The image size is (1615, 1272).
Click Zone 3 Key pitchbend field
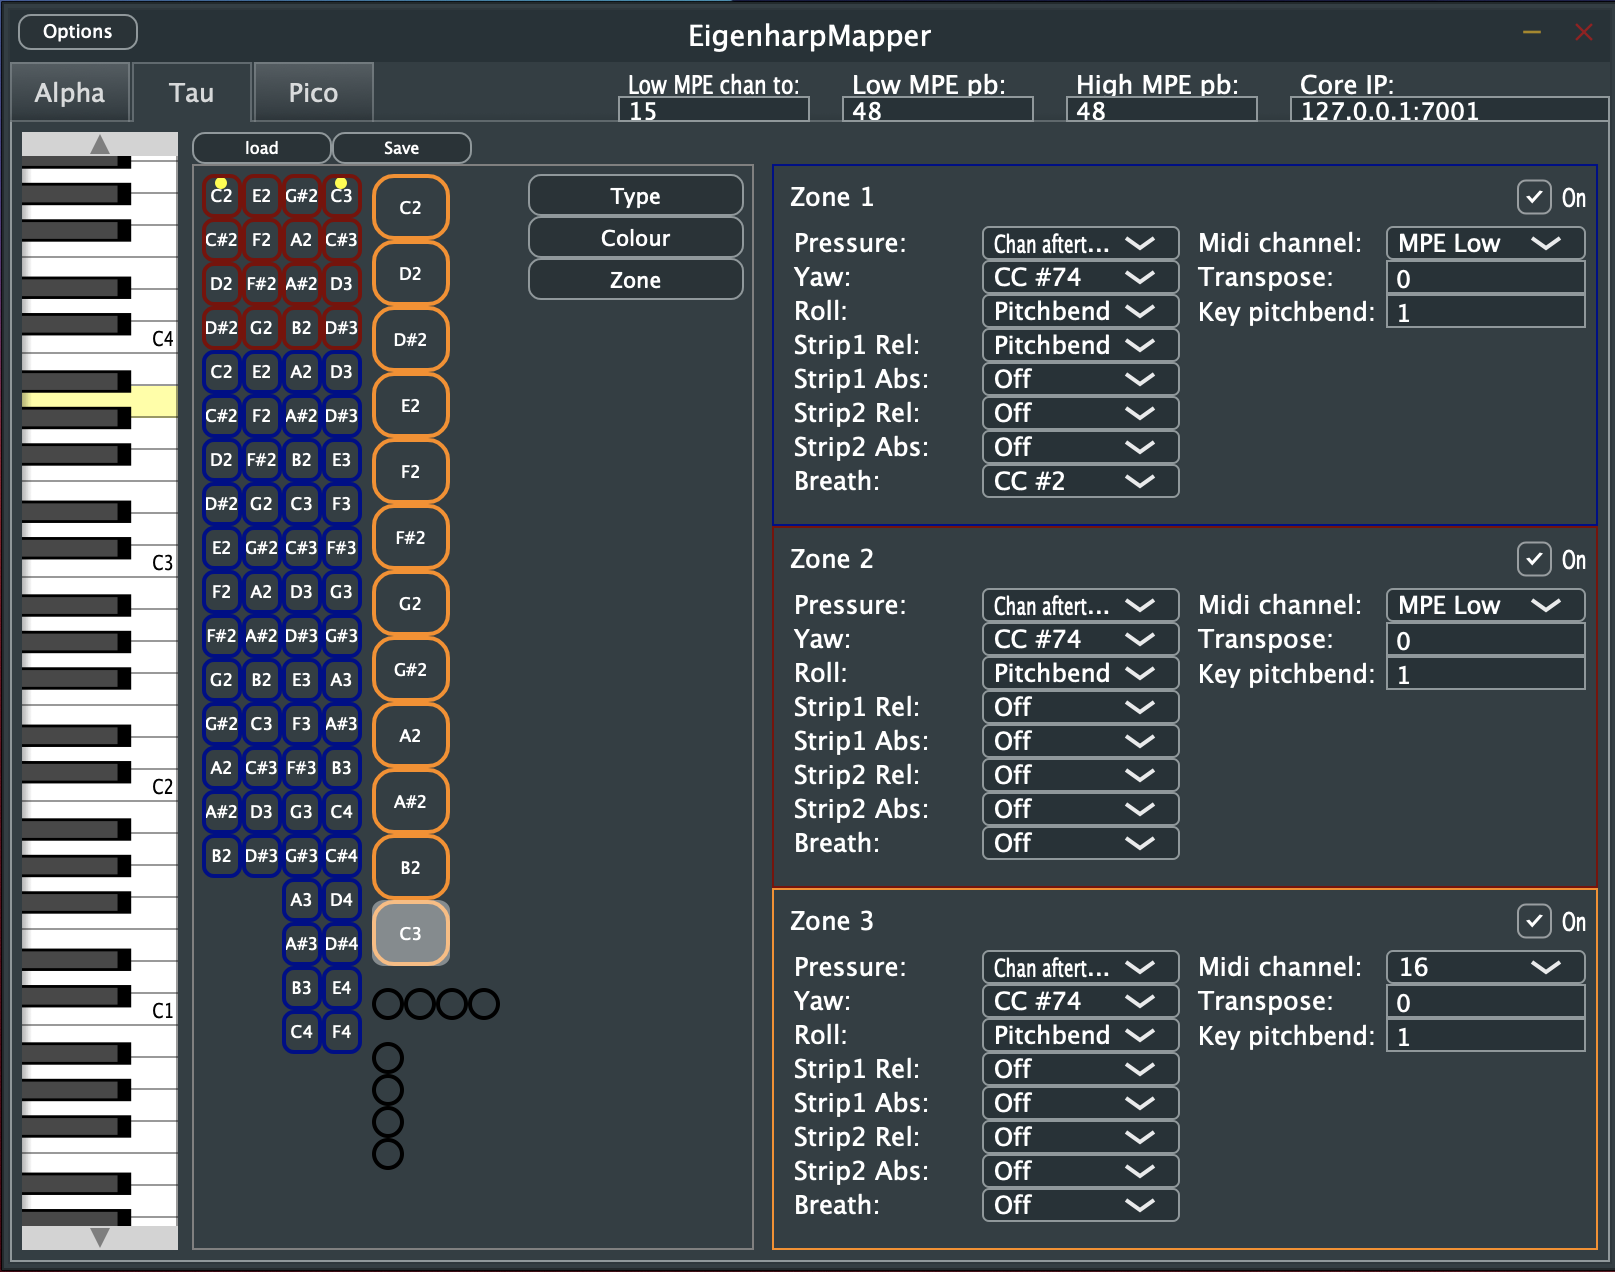(1485, 1037)
